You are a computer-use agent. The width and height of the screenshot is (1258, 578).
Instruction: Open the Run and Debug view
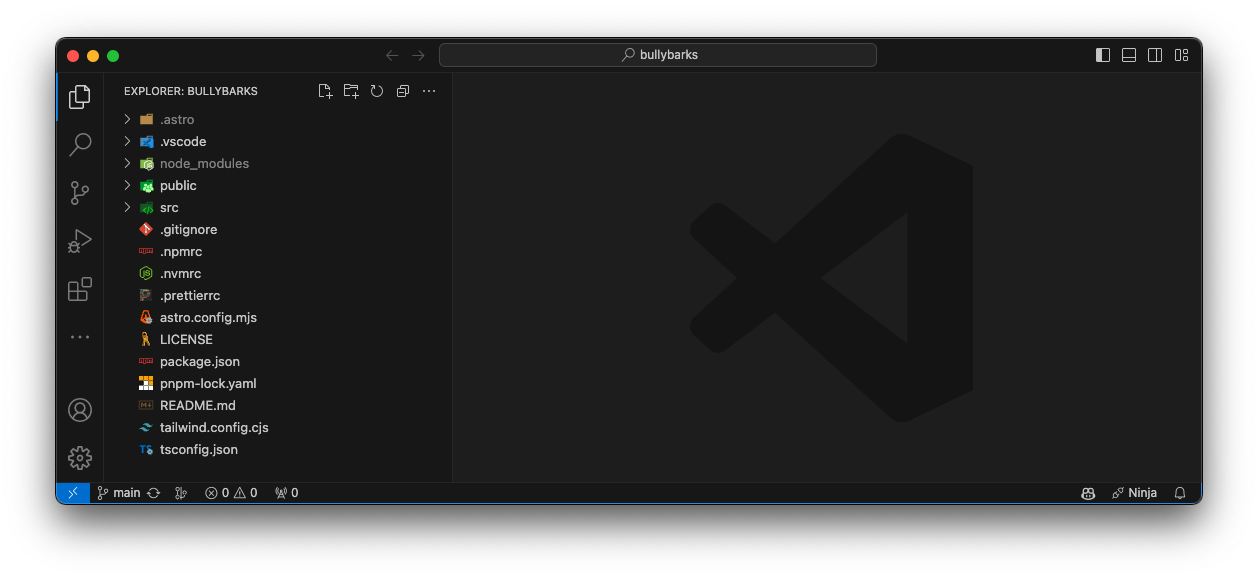pos(80,241)
